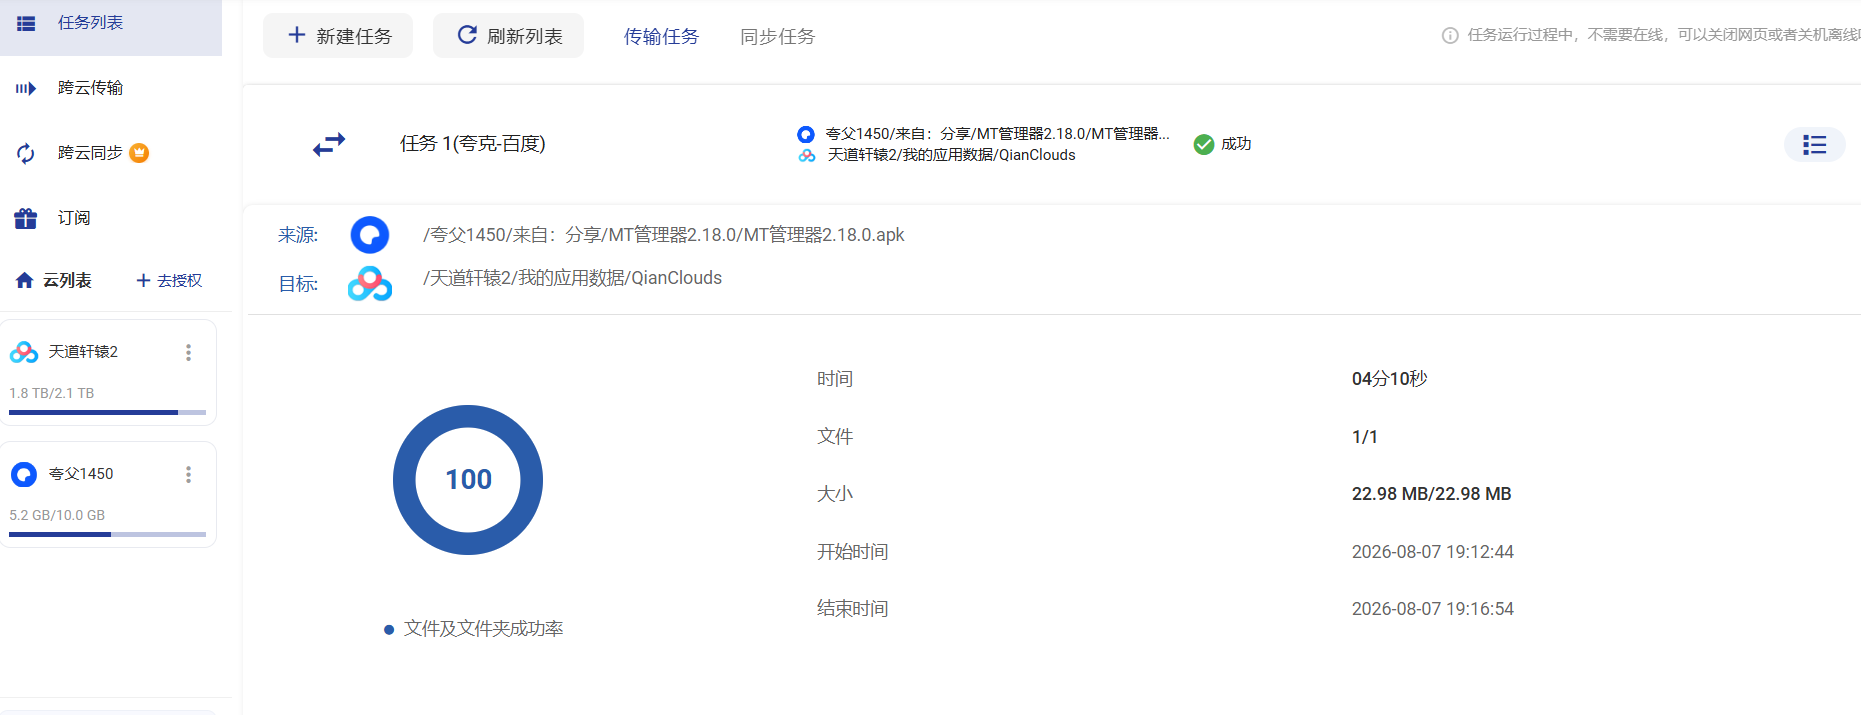
Task: Switch to the 传输任务 tab
Action: (661, 37)
